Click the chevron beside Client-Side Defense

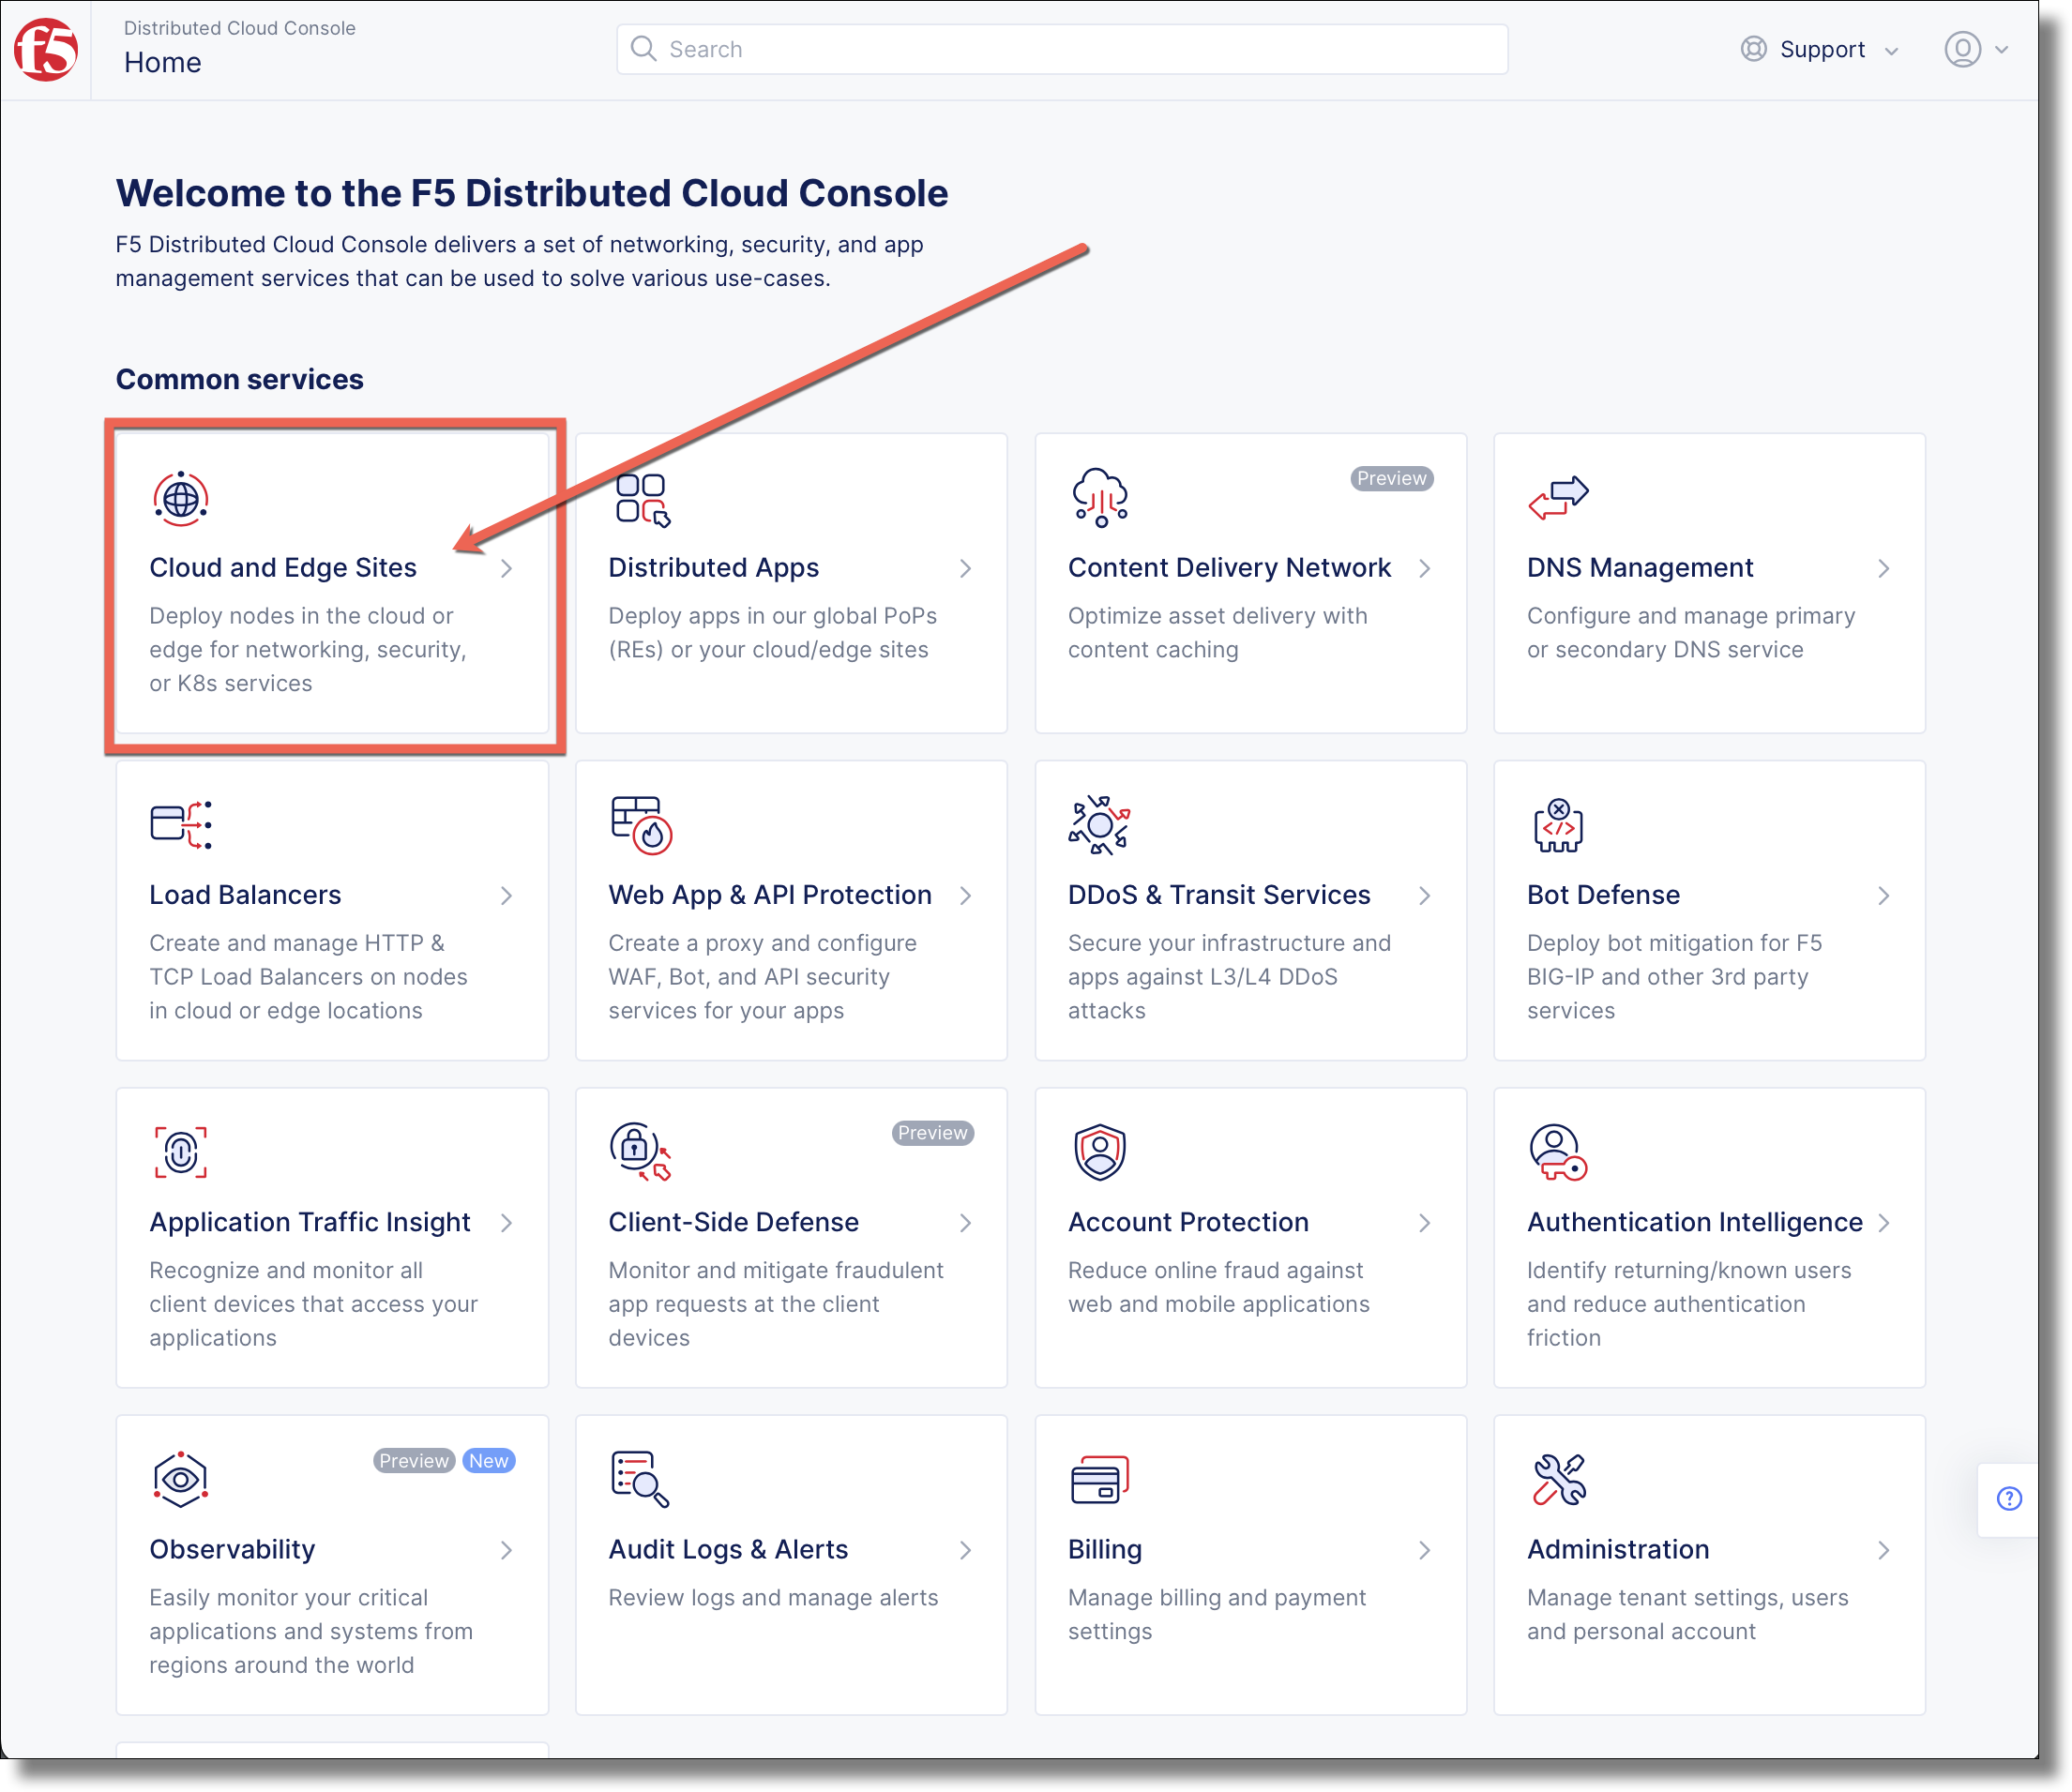click(x=966, y=1222)
